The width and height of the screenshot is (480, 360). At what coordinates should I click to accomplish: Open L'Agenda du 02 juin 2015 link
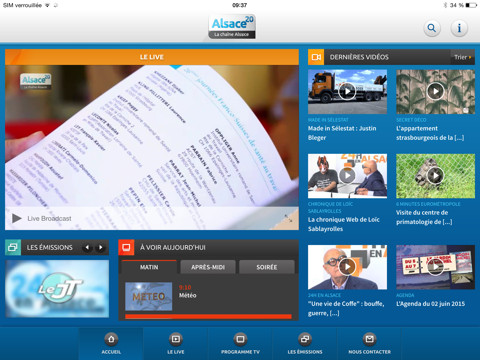pyautogui.click(x=430, y=304)
